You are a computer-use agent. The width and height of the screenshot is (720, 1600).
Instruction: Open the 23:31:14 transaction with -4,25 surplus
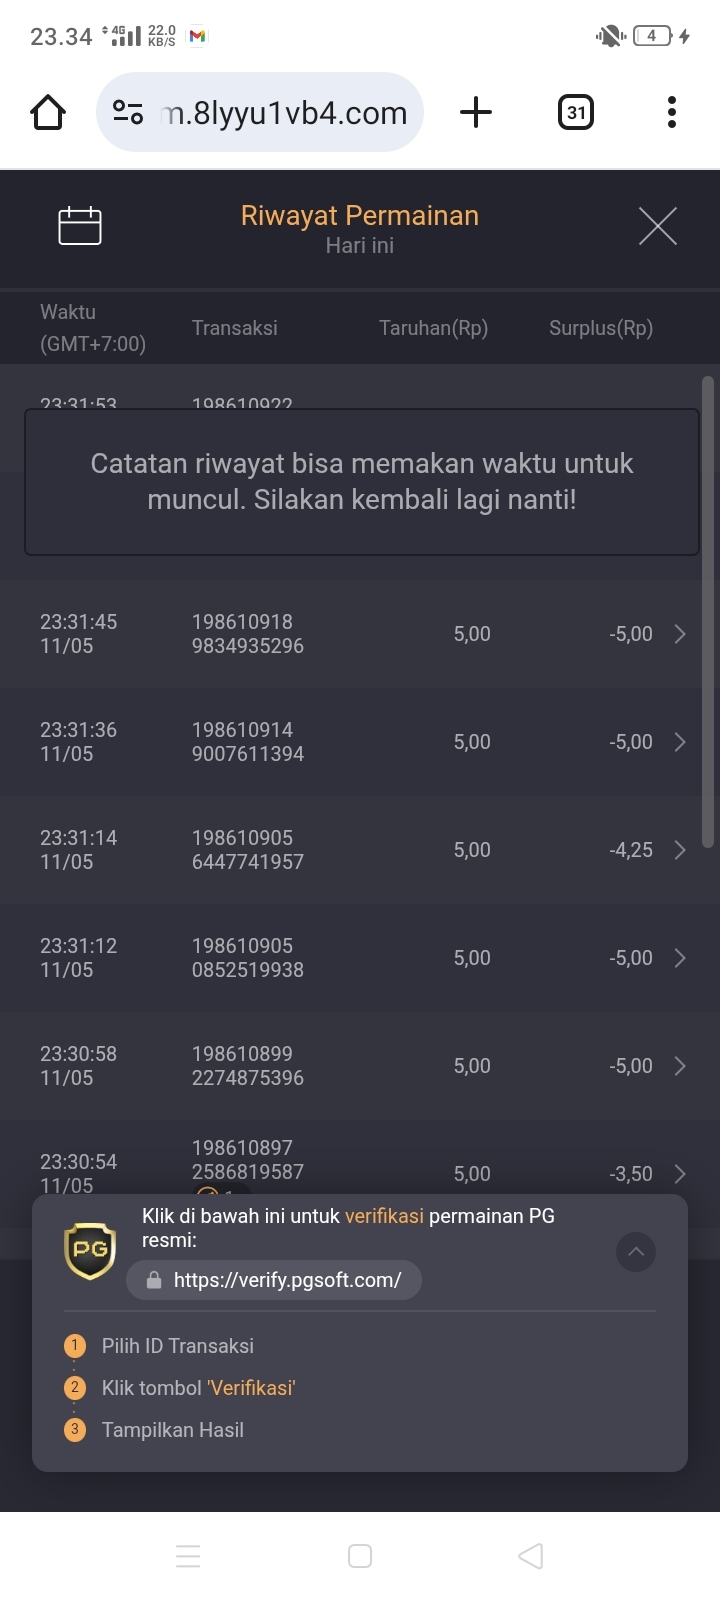[680, 850]
